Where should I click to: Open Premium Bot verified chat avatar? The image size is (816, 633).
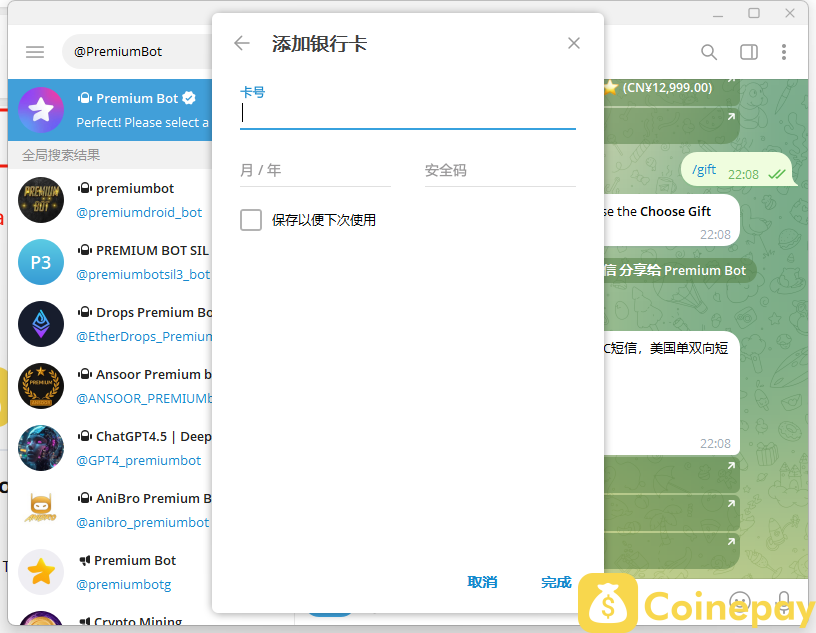click(x=41, y=110)
